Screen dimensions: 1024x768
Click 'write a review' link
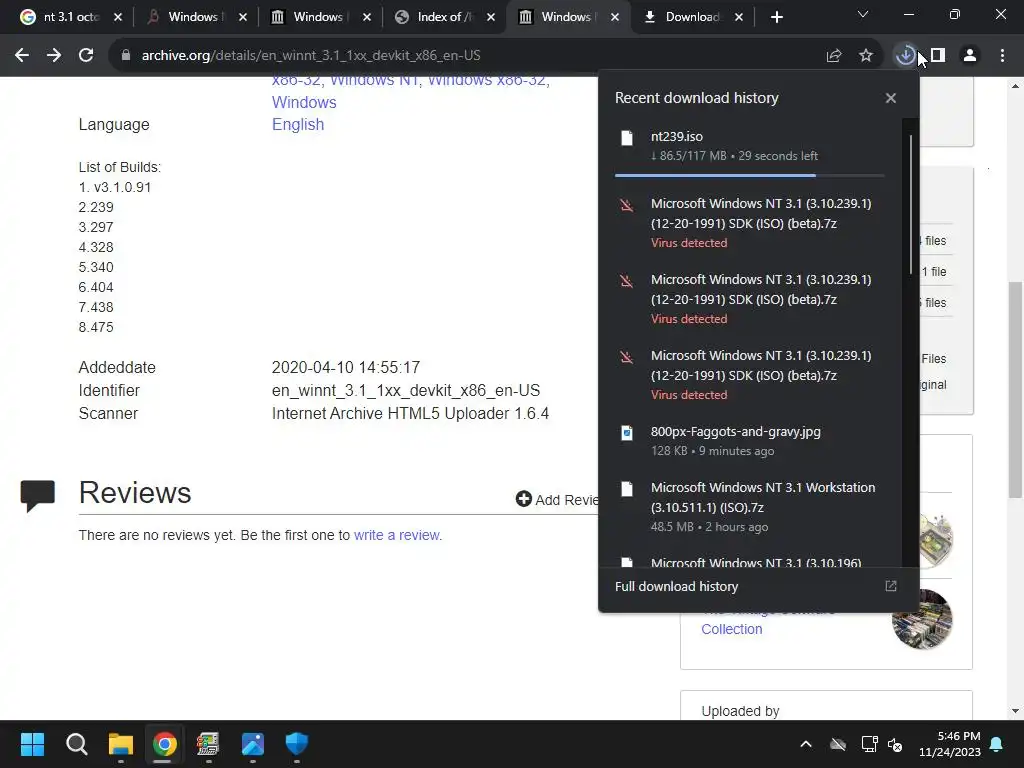click(396, 535)
